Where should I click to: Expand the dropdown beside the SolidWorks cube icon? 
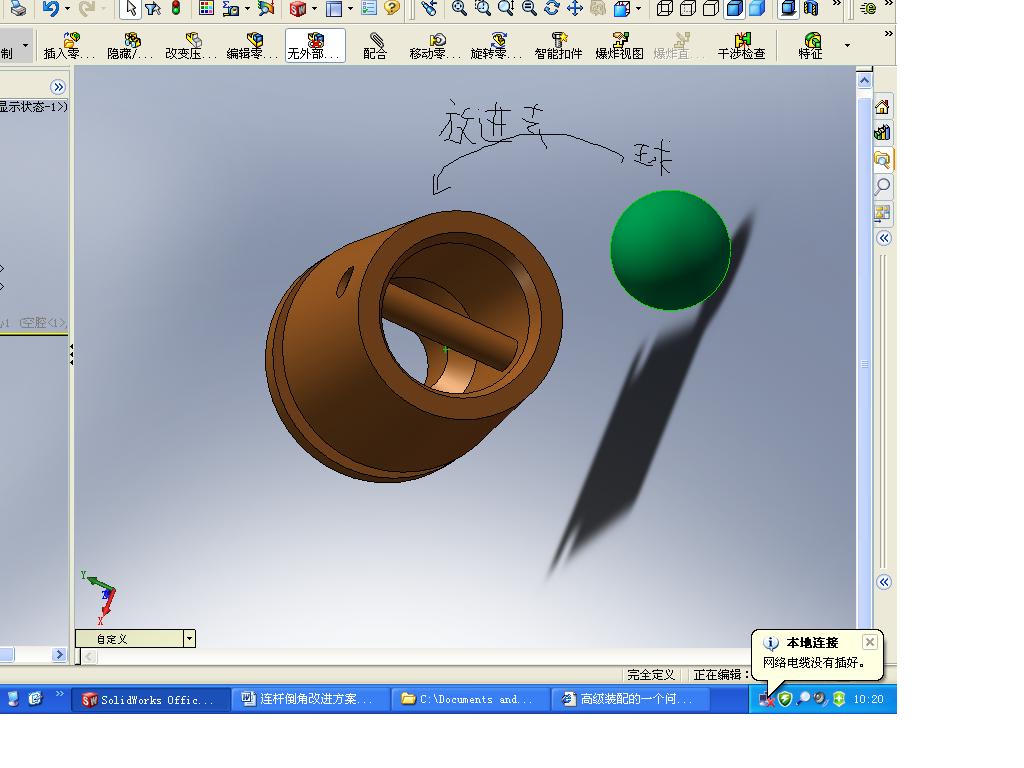tap(314, 8)
